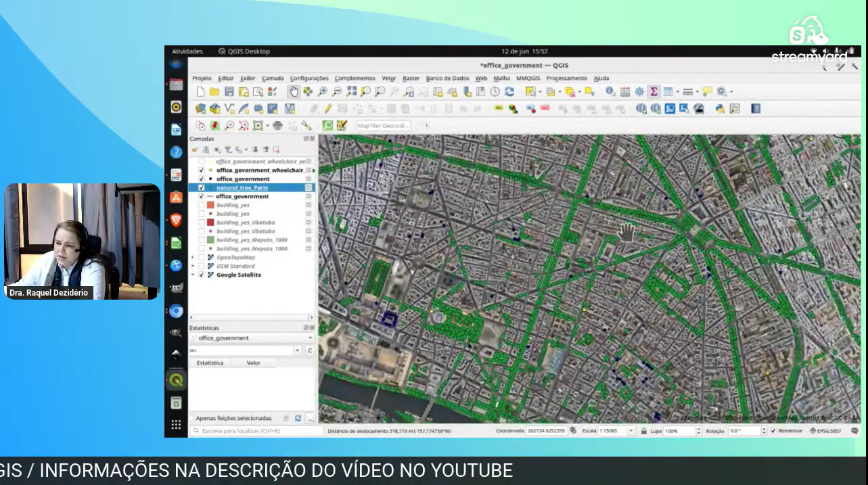This screenshot has height=485, width=868.
Task: Open the Camada menu
Action: (x=272, y=79)
